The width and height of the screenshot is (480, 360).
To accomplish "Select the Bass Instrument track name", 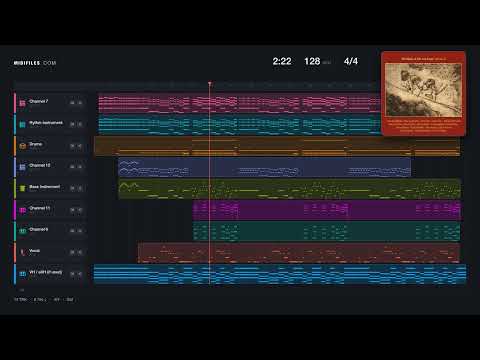I will [x=45, y=187].
